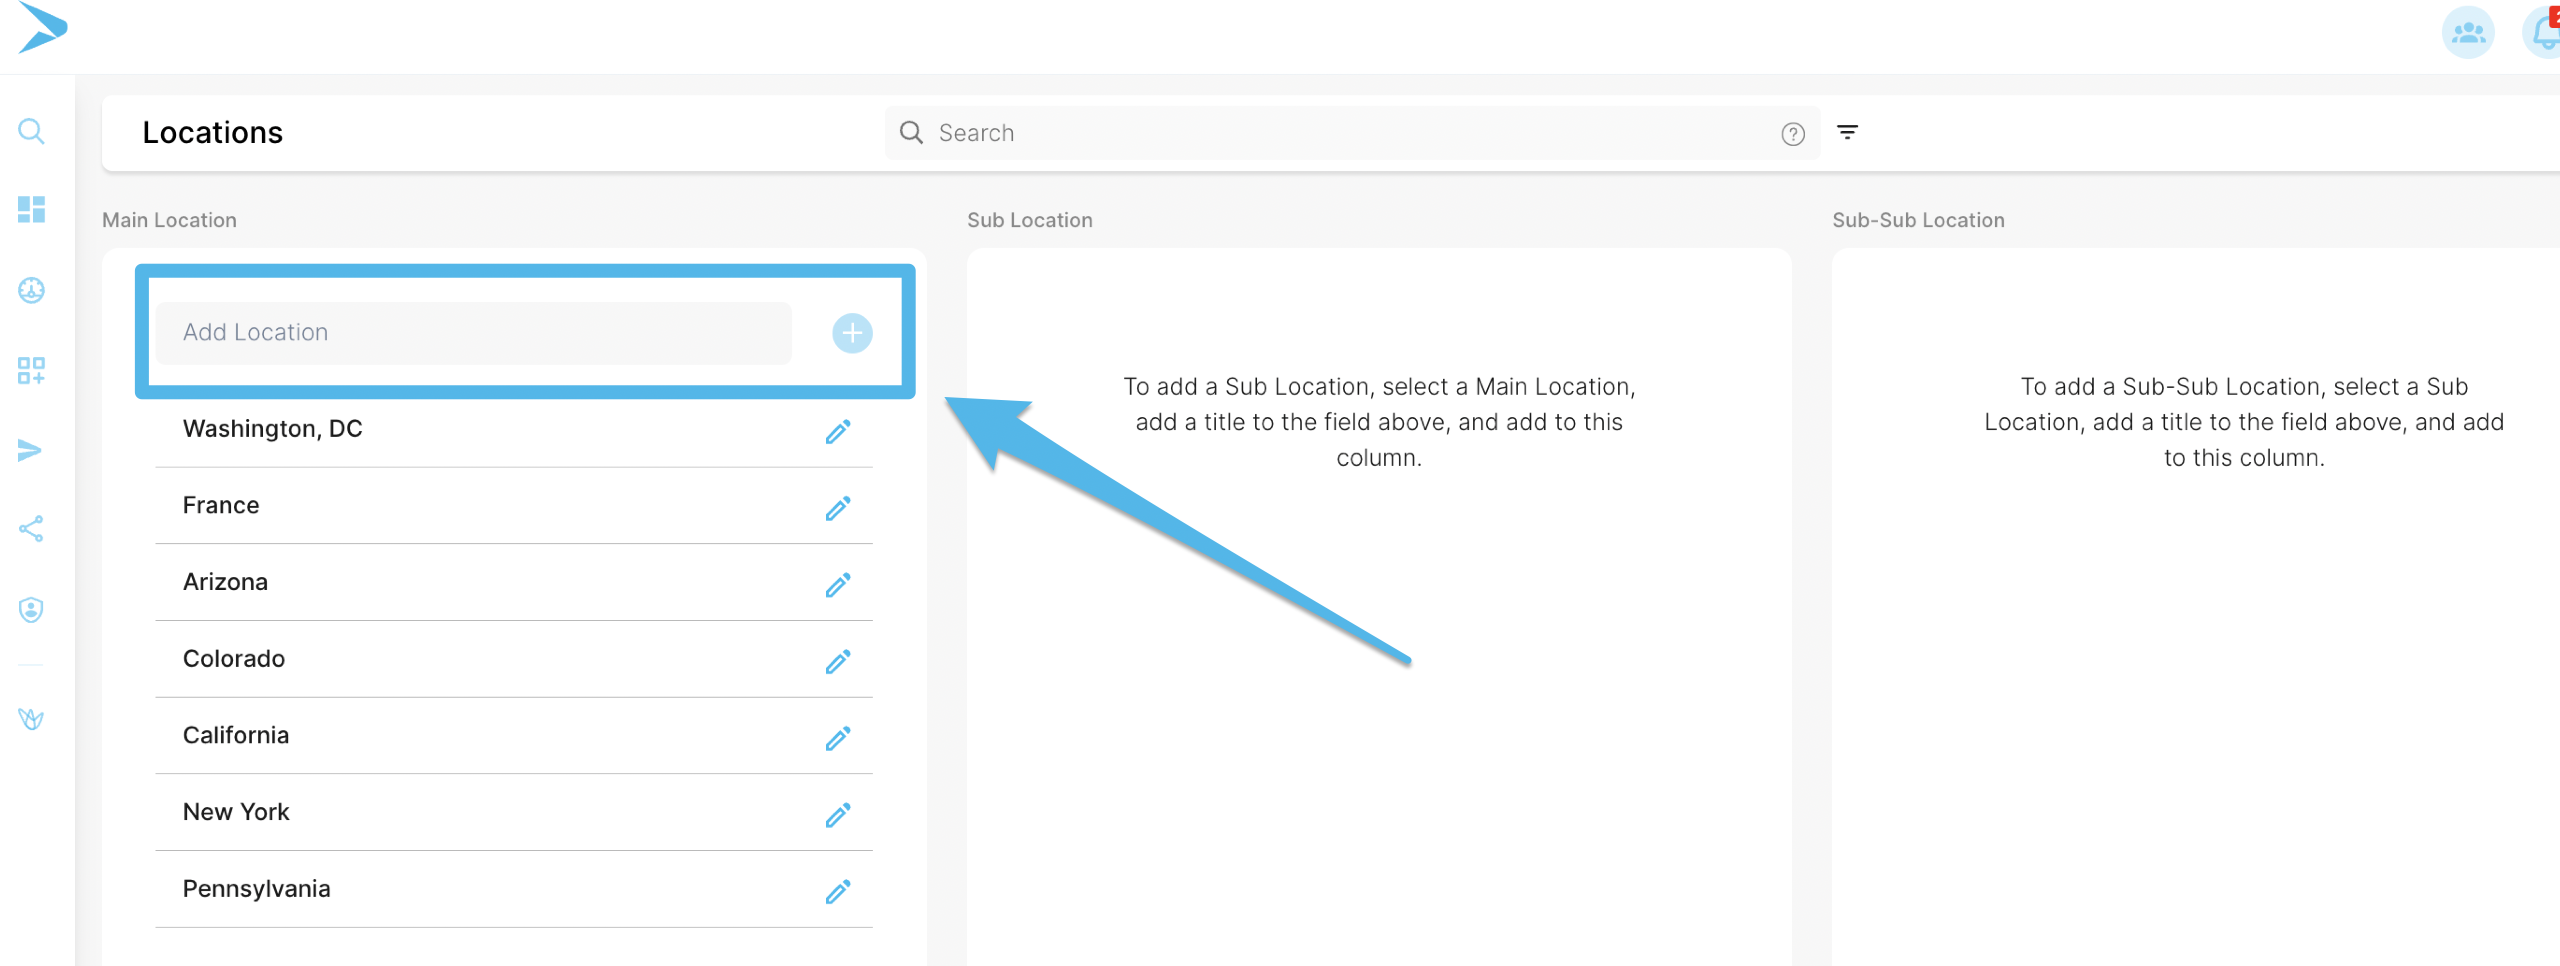The width and height of the screenshot is (2560, 966).
Task: Click the help question mark in search bar
Action: pyautogui.click(x=1793, y=134)
